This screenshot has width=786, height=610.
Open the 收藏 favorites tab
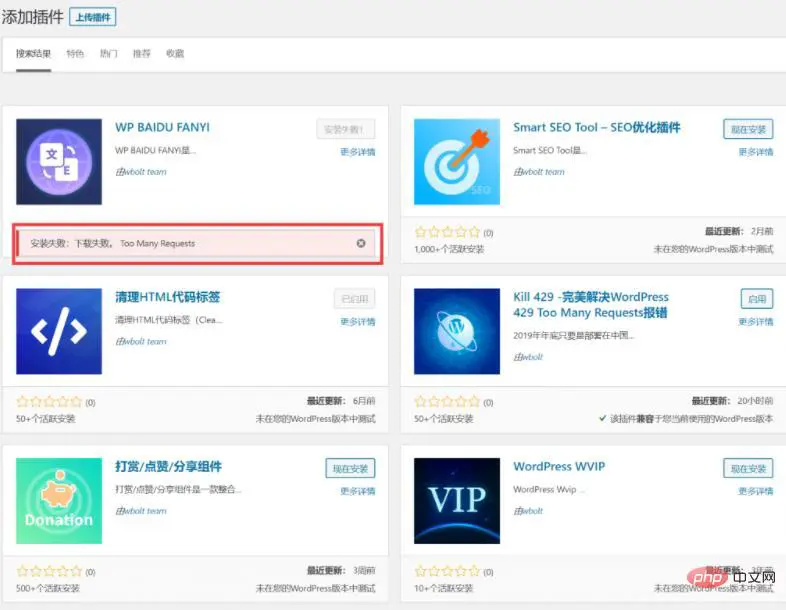point(175,54)
